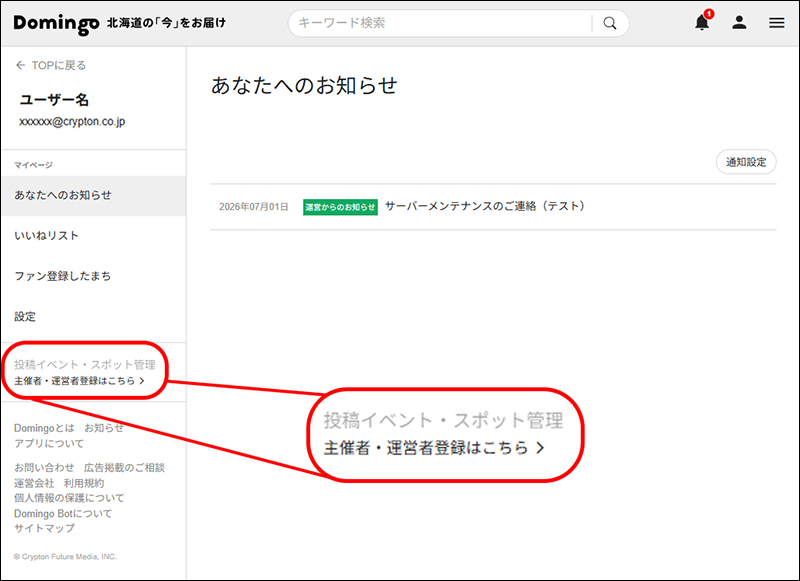Open 個人情報の保護について footer link
The width and height of the screenshot is (800, 581).
coord(69,498)
